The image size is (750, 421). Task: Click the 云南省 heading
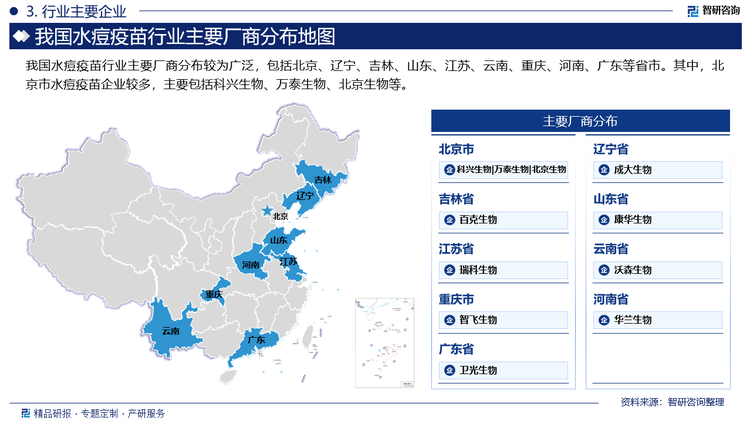[x=611, y=249]
